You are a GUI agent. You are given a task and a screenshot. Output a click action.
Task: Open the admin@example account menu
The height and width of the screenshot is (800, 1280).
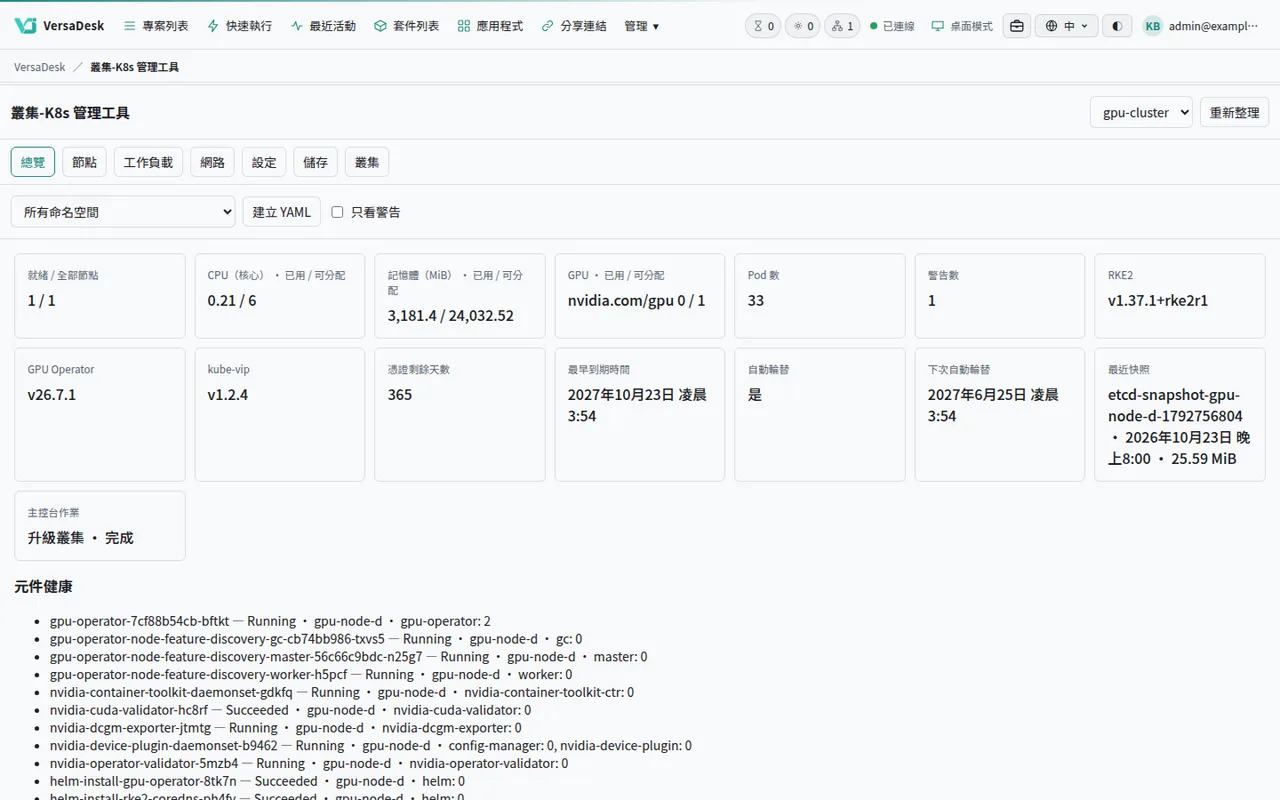click(x=1213, y=26)
